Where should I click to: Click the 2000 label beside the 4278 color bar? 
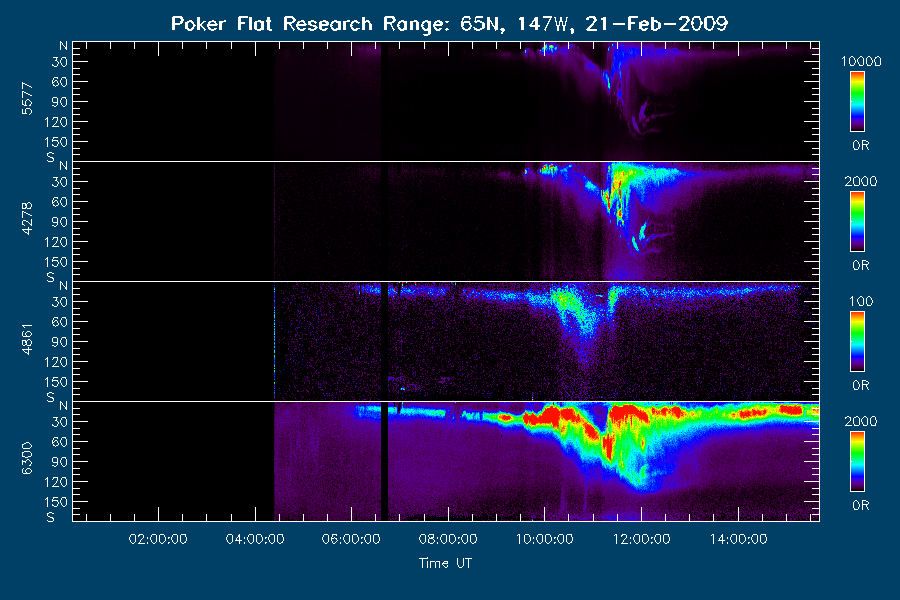[x=861, y=181]
